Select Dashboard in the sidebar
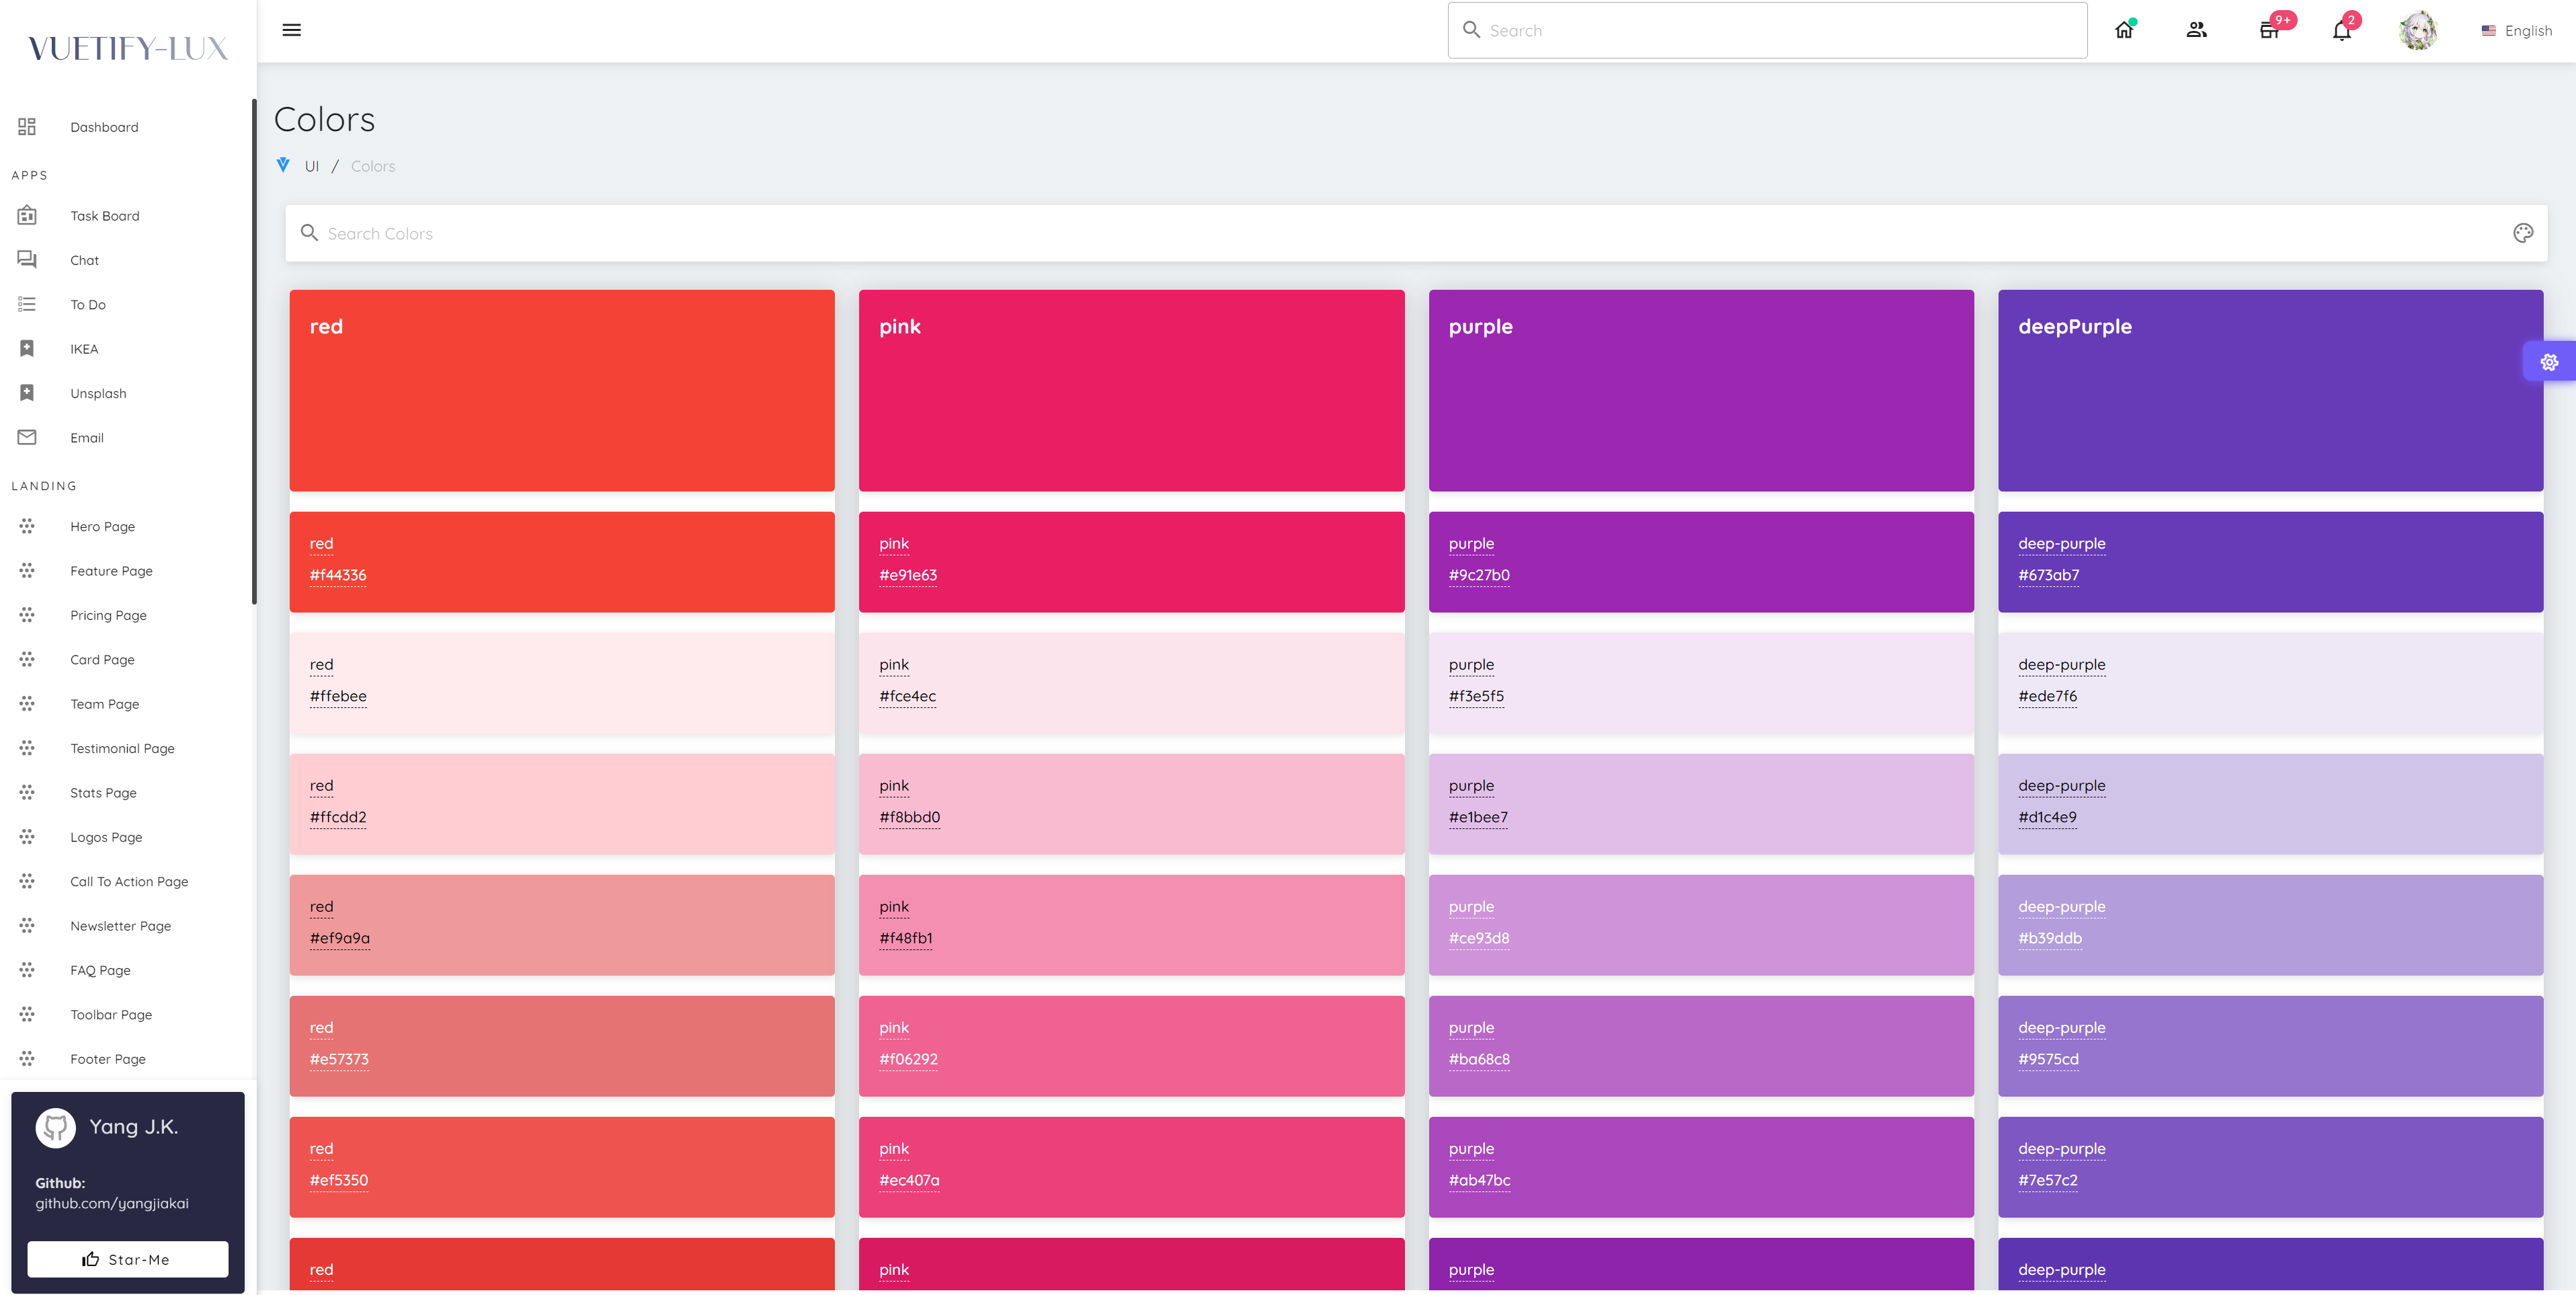The height and width of the screenshot is (1295, 2576). tap(104, 127)
